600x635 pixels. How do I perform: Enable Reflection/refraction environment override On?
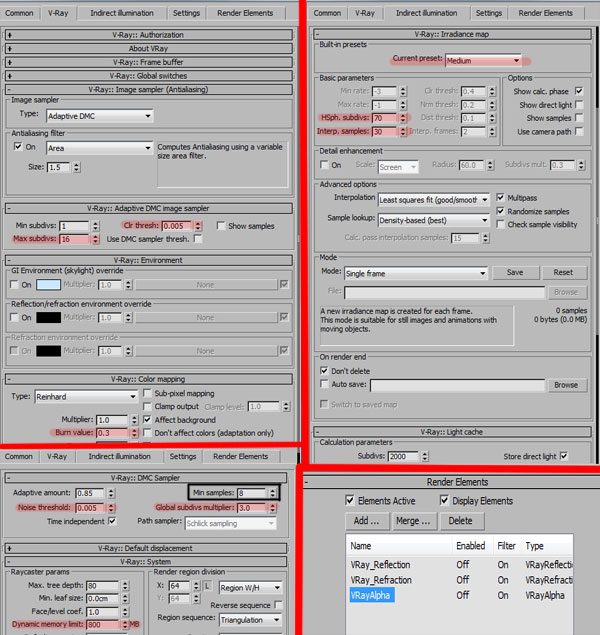click(14, 317)
